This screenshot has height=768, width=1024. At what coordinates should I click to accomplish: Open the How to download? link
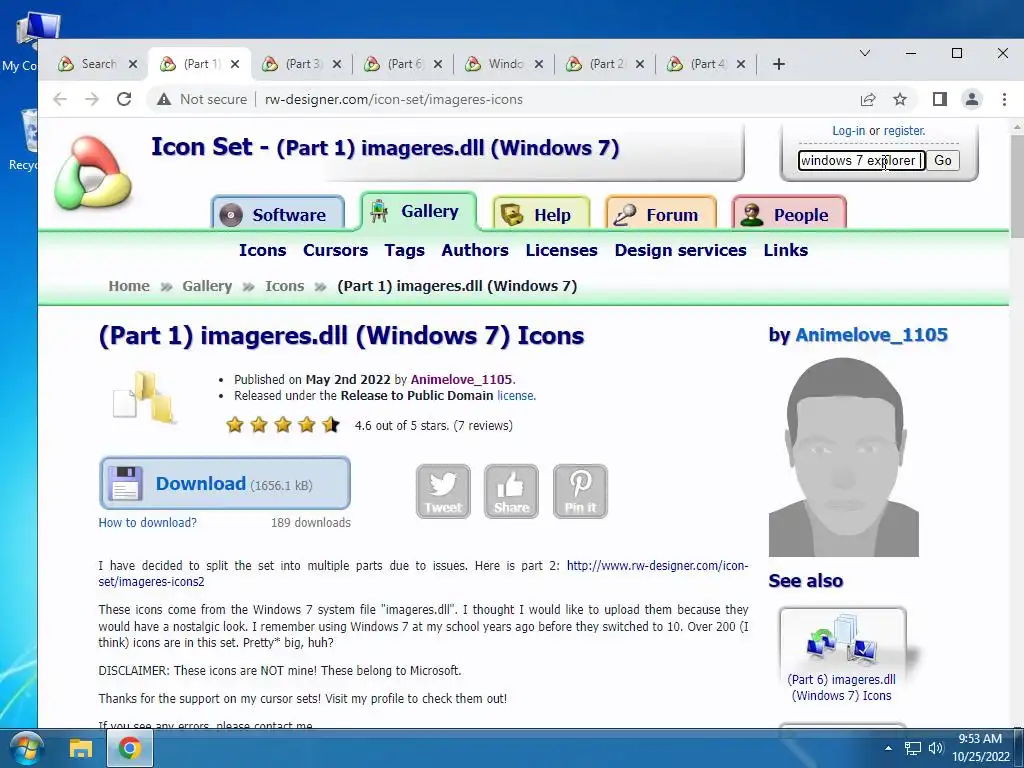[x=148, y=522]
